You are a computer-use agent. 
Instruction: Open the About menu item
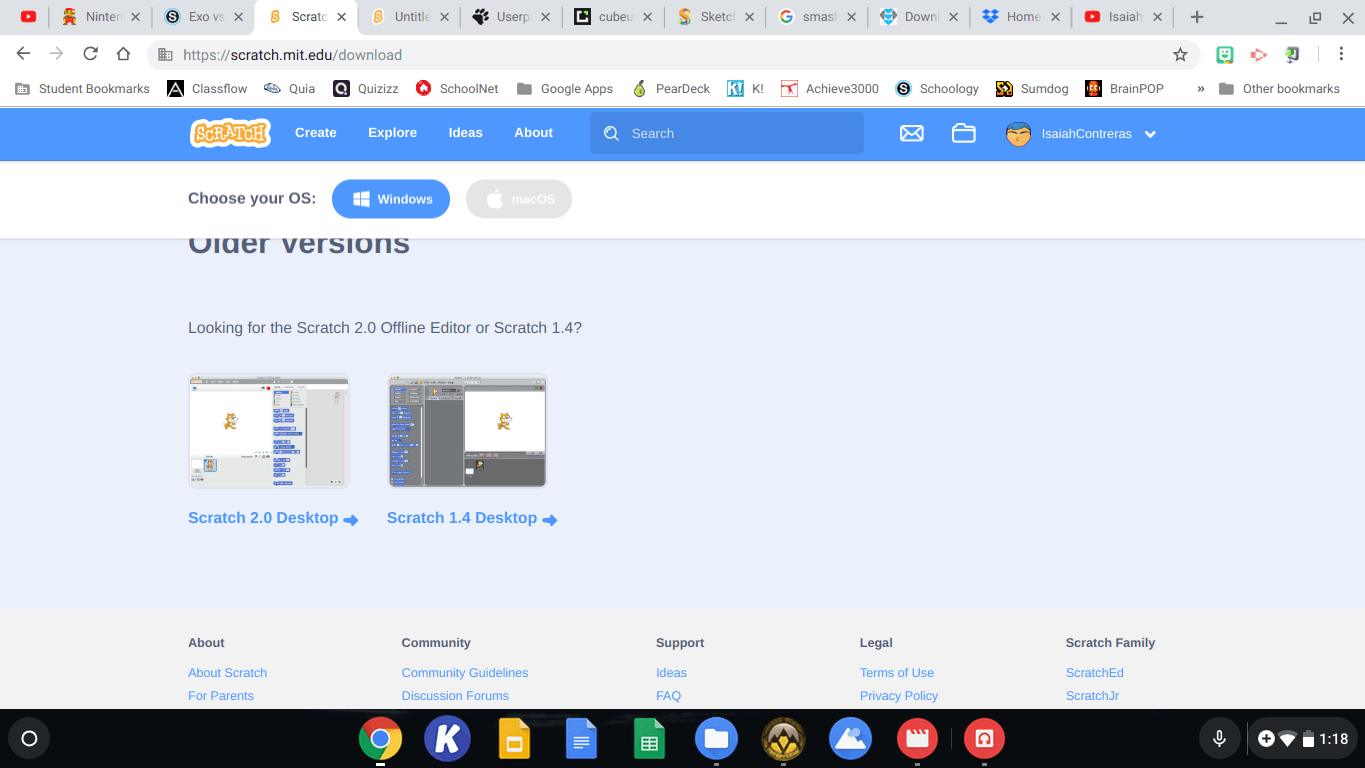click(533, 133)
